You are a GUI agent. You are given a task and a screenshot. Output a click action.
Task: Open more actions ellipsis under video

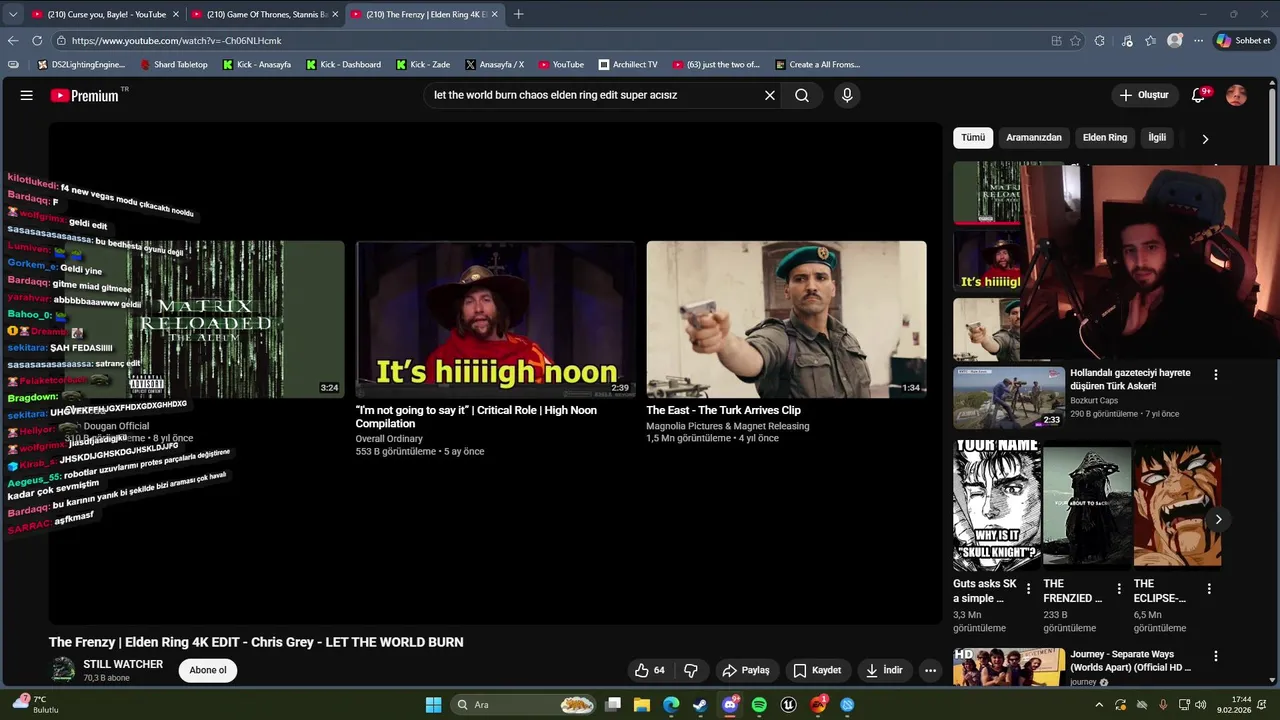[x=930, y=670]
